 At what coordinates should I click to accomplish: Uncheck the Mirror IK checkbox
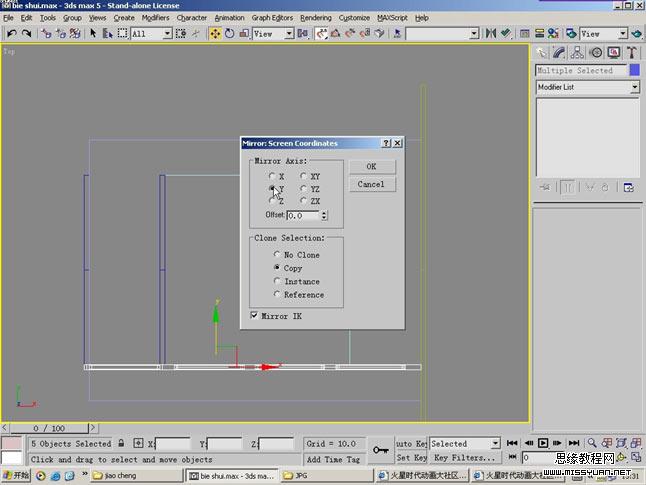pyautogui.click(x=254, y=316)
